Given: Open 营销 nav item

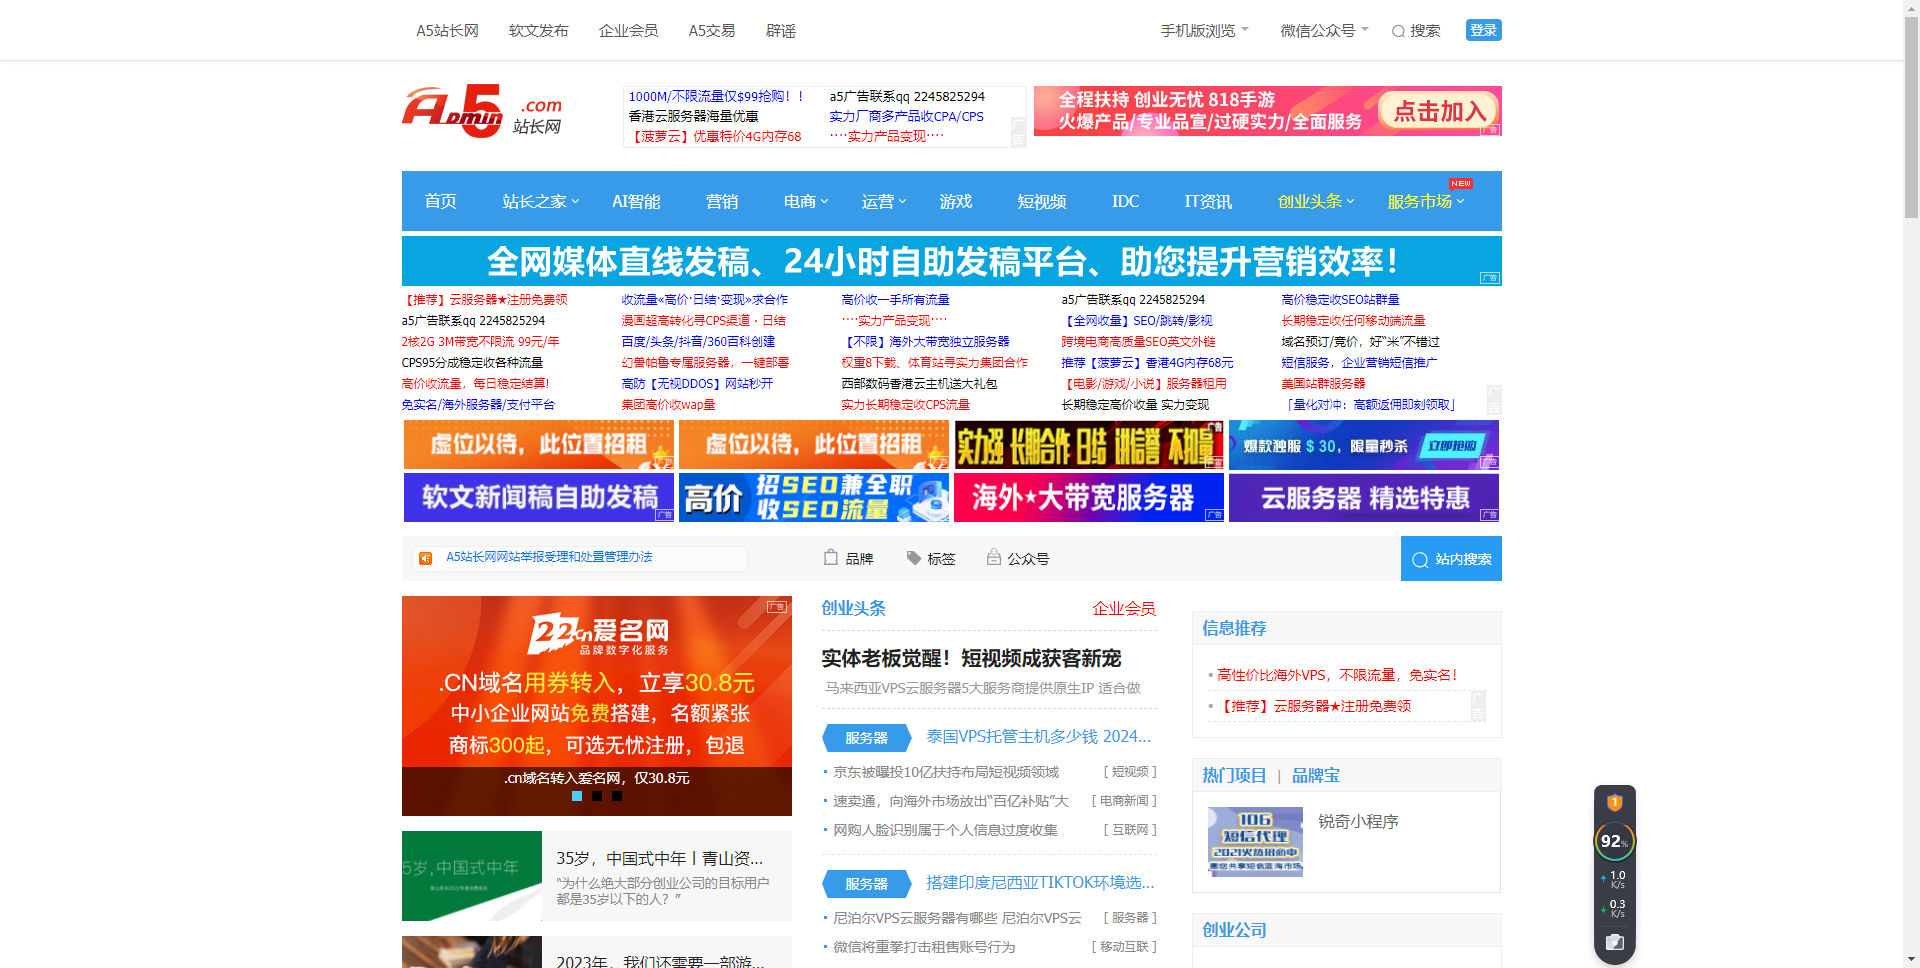Looking at the screenshot, I should pos(721,201).
